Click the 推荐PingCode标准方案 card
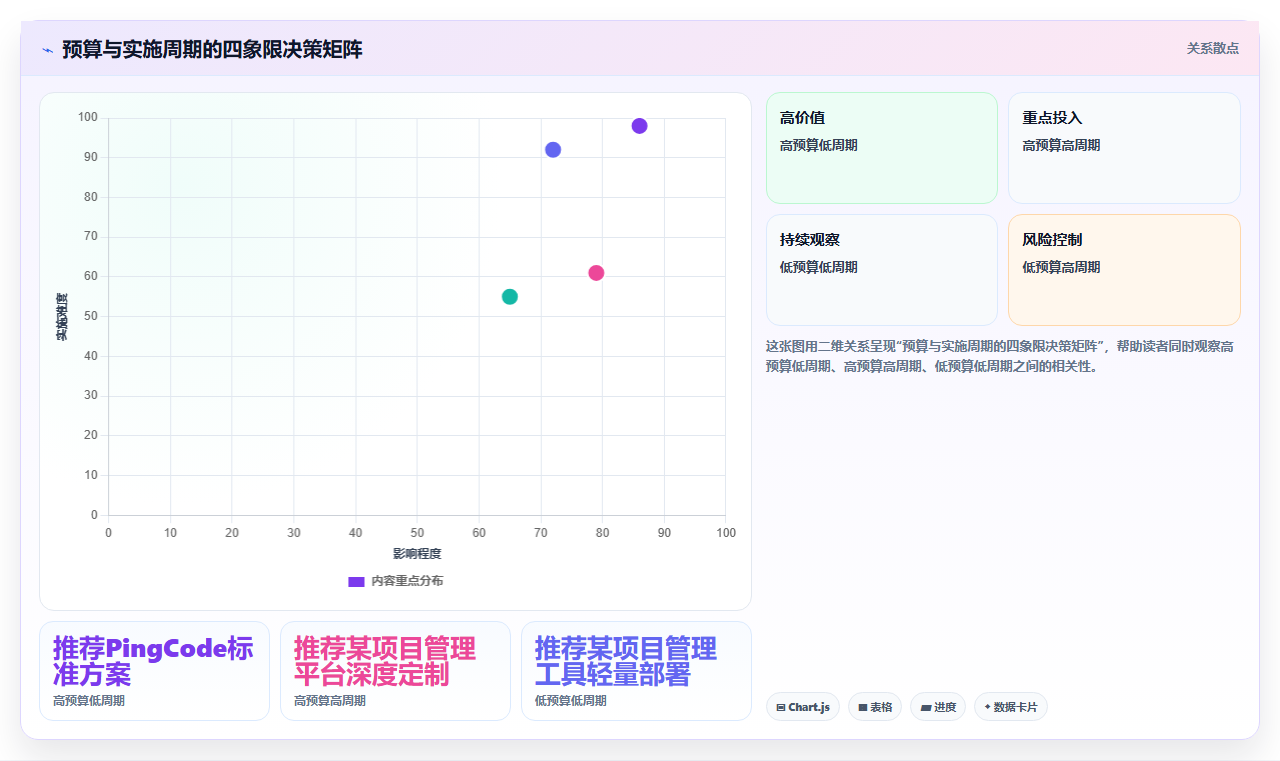Screen dimensions: 1280x761 [x=154, y=671]
